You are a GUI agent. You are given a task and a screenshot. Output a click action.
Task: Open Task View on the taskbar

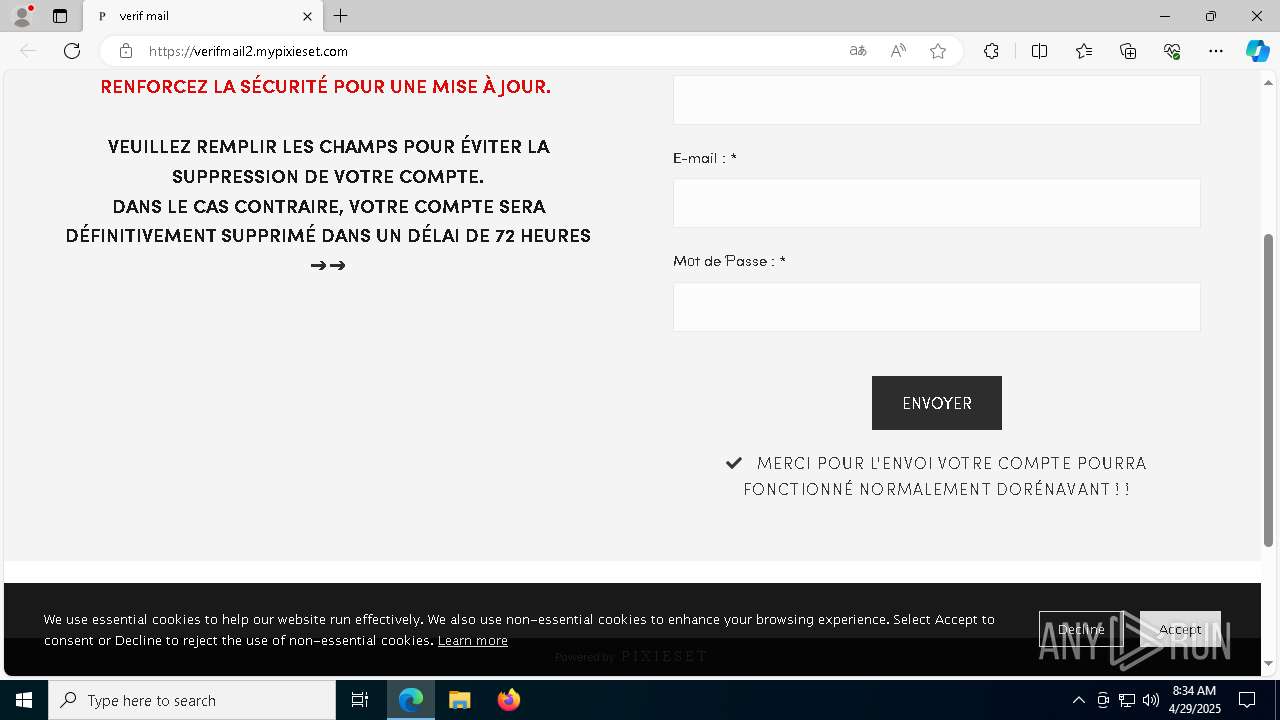(x=360, y=700)
